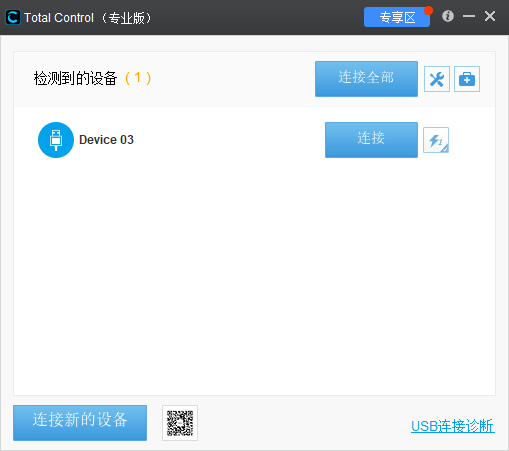Open the USB连接诊断 link
This screenshot has height=451, width=509.
click(453, 426)
